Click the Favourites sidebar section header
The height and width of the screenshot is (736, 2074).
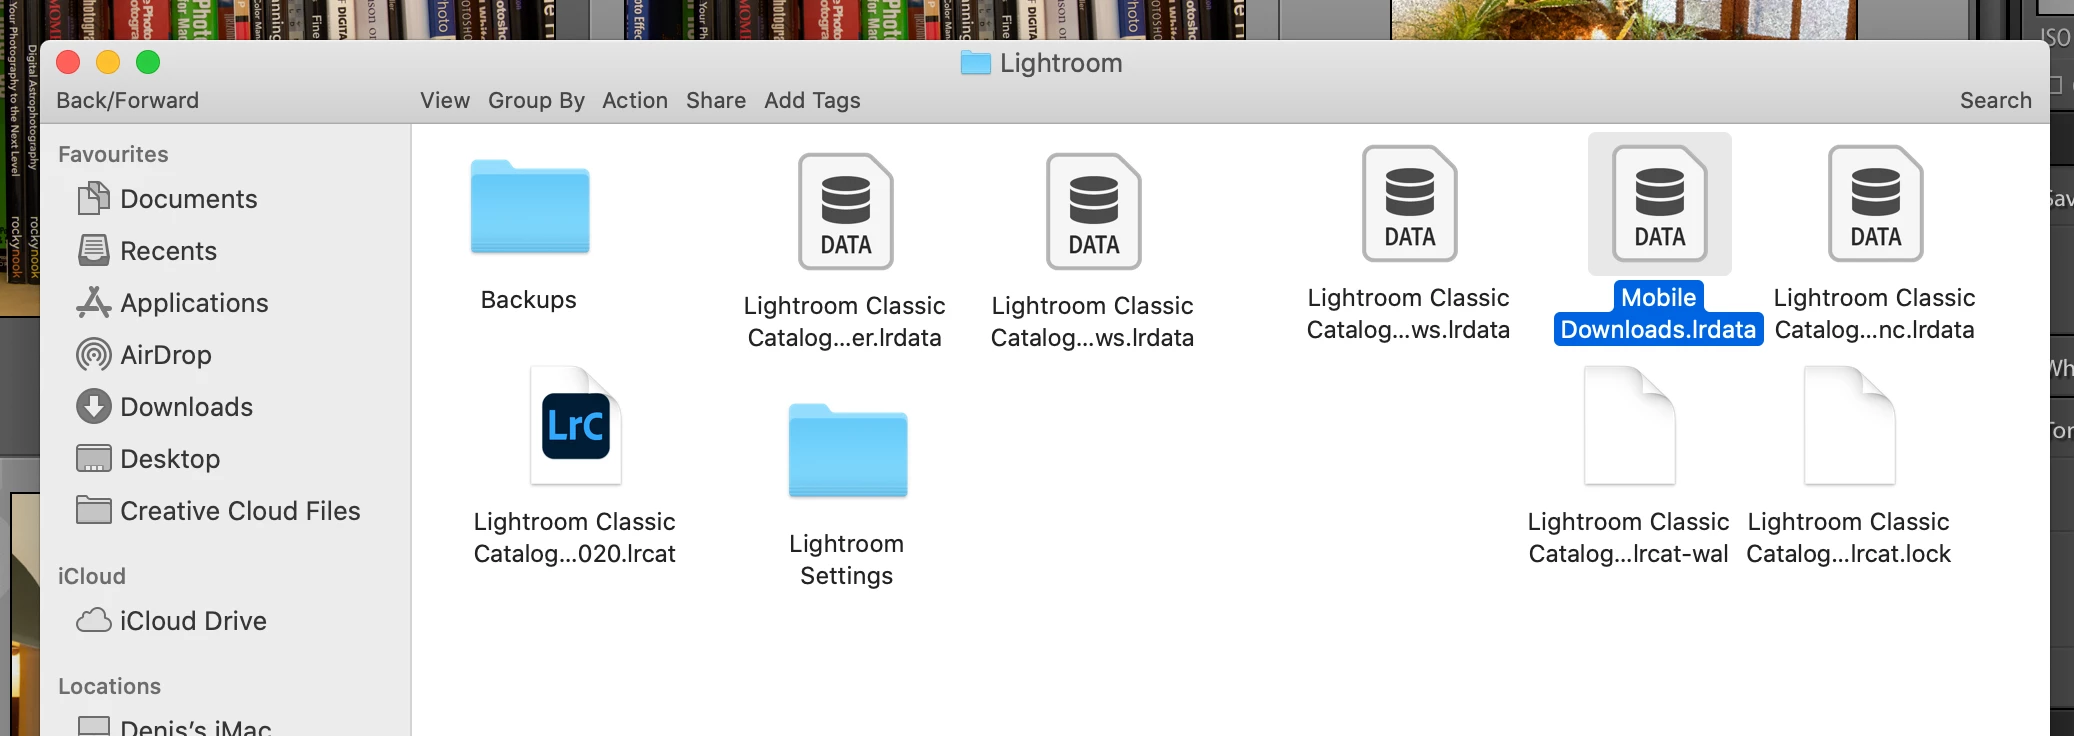113,154
